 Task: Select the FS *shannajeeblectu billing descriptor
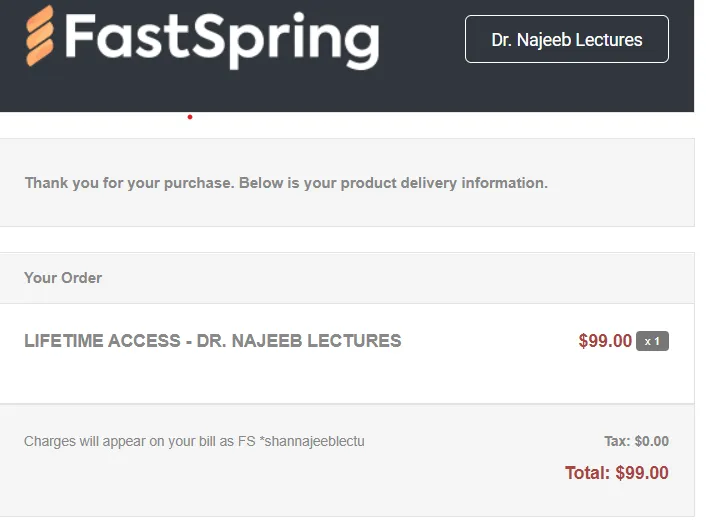(301, 441)
